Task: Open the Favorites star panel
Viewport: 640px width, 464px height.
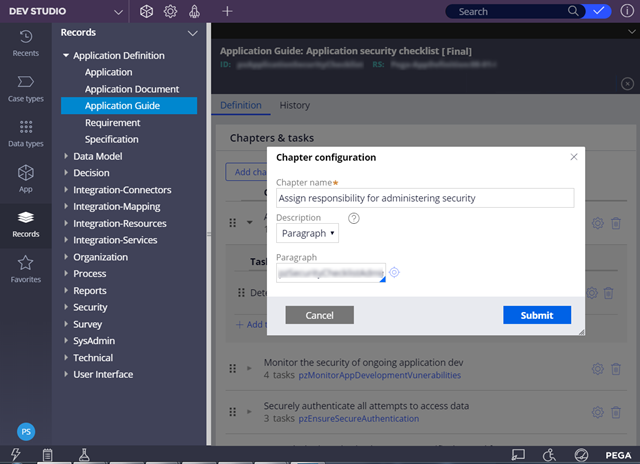Action: click(x=26, y=268)
